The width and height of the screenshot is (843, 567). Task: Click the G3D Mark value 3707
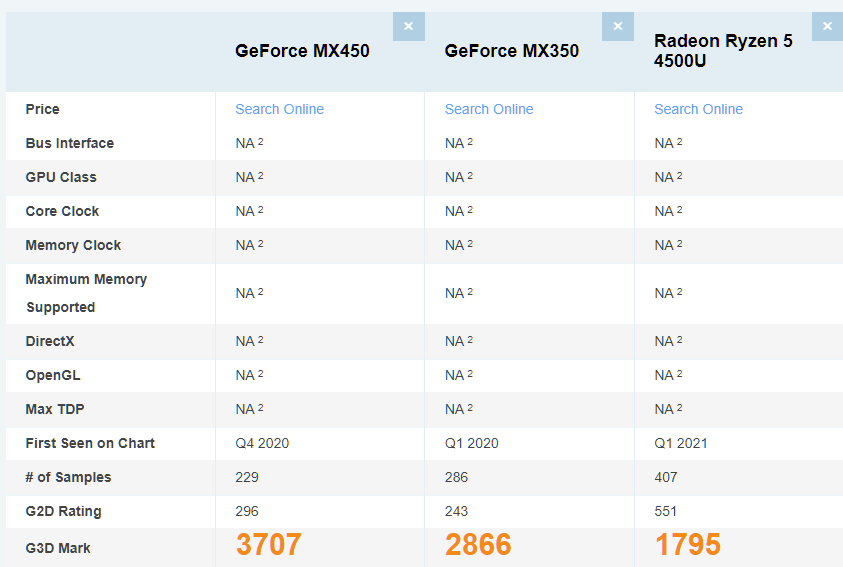269,544
